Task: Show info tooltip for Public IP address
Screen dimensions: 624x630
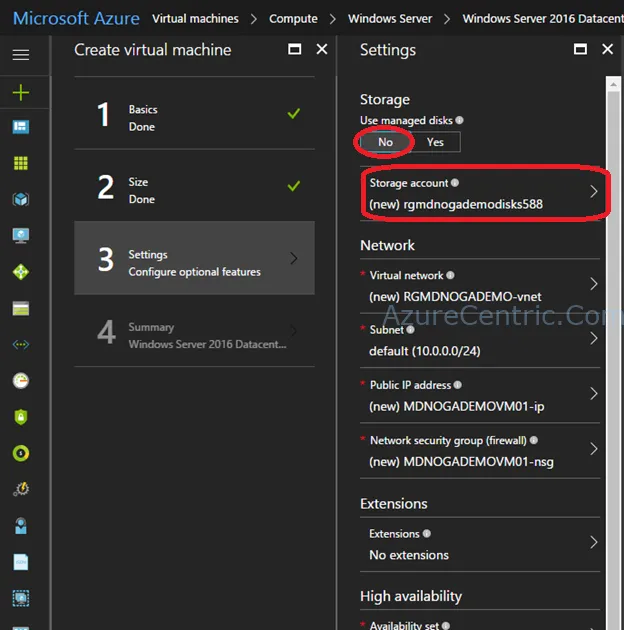Action: 458,385
